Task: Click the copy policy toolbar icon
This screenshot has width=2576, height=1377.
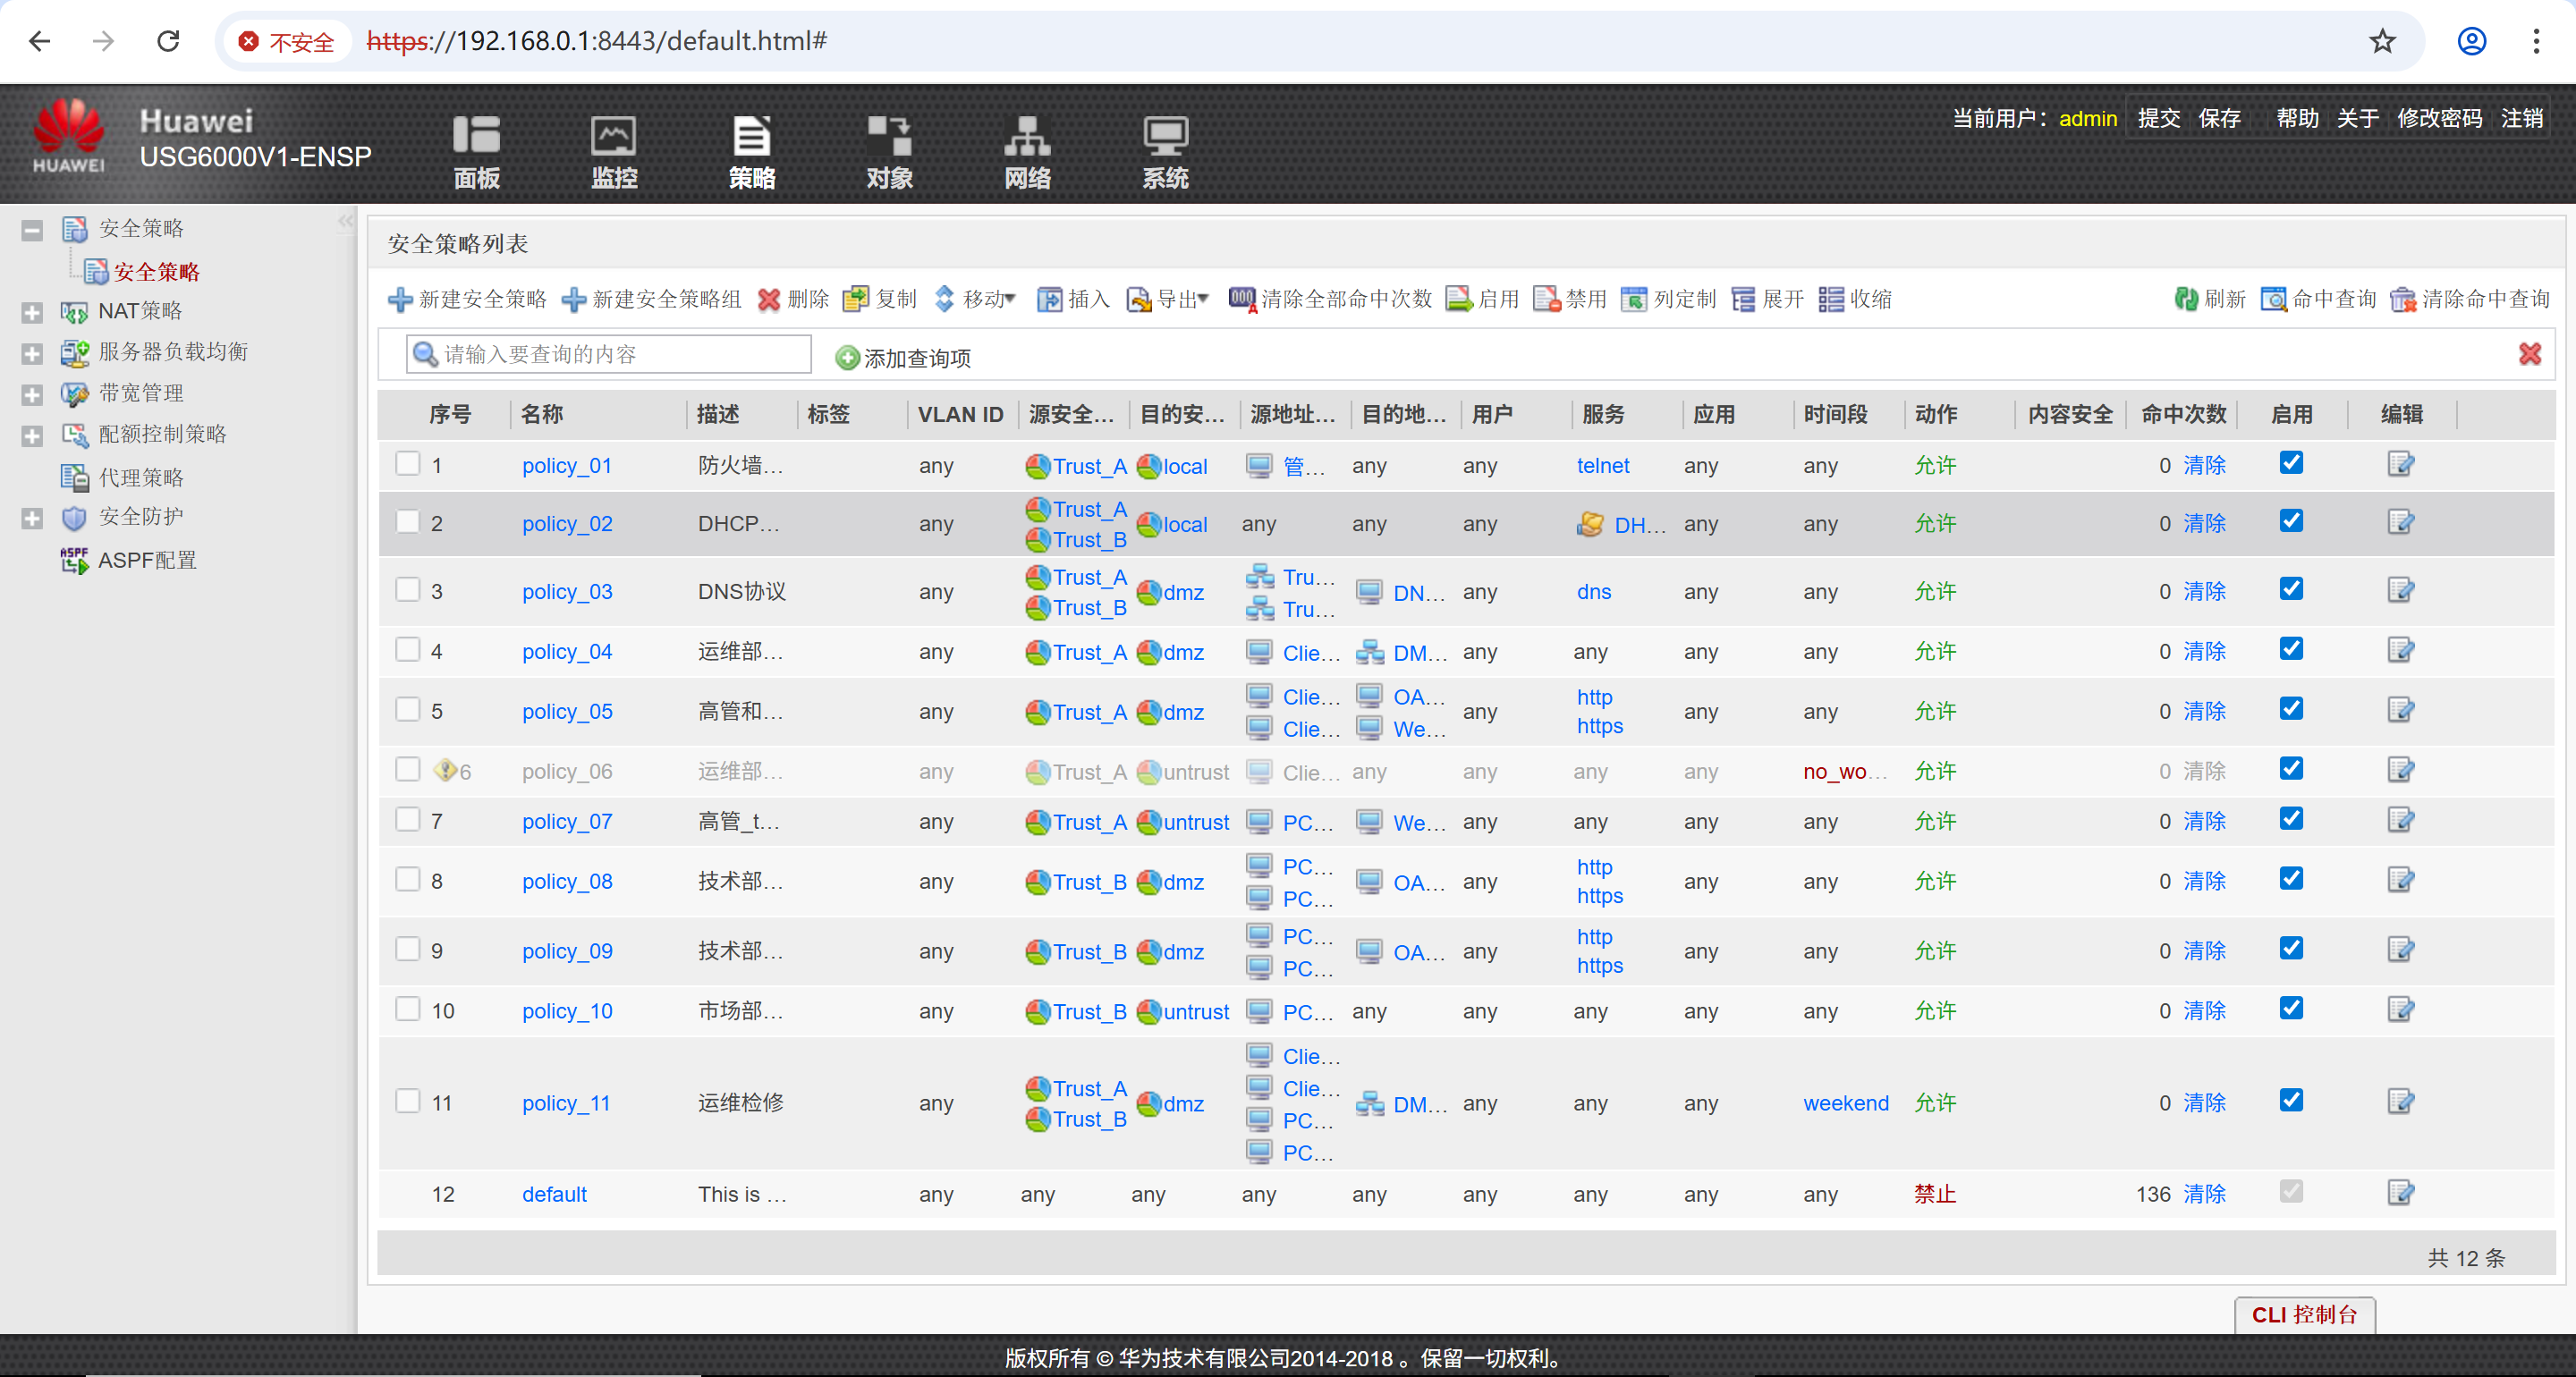Action: tap(855, 299)
